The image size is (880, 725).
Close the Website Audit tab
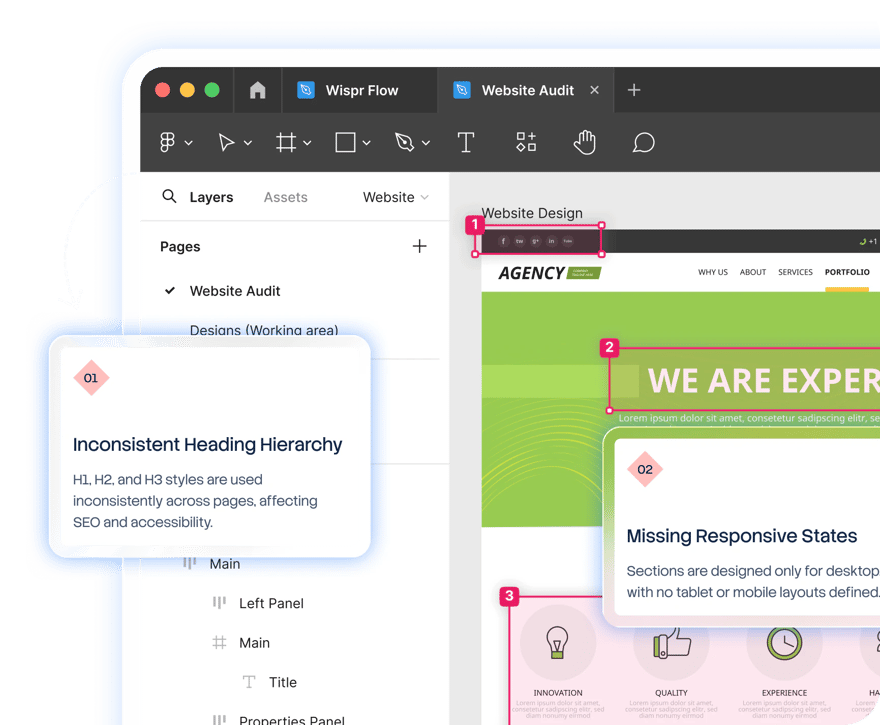595,90
